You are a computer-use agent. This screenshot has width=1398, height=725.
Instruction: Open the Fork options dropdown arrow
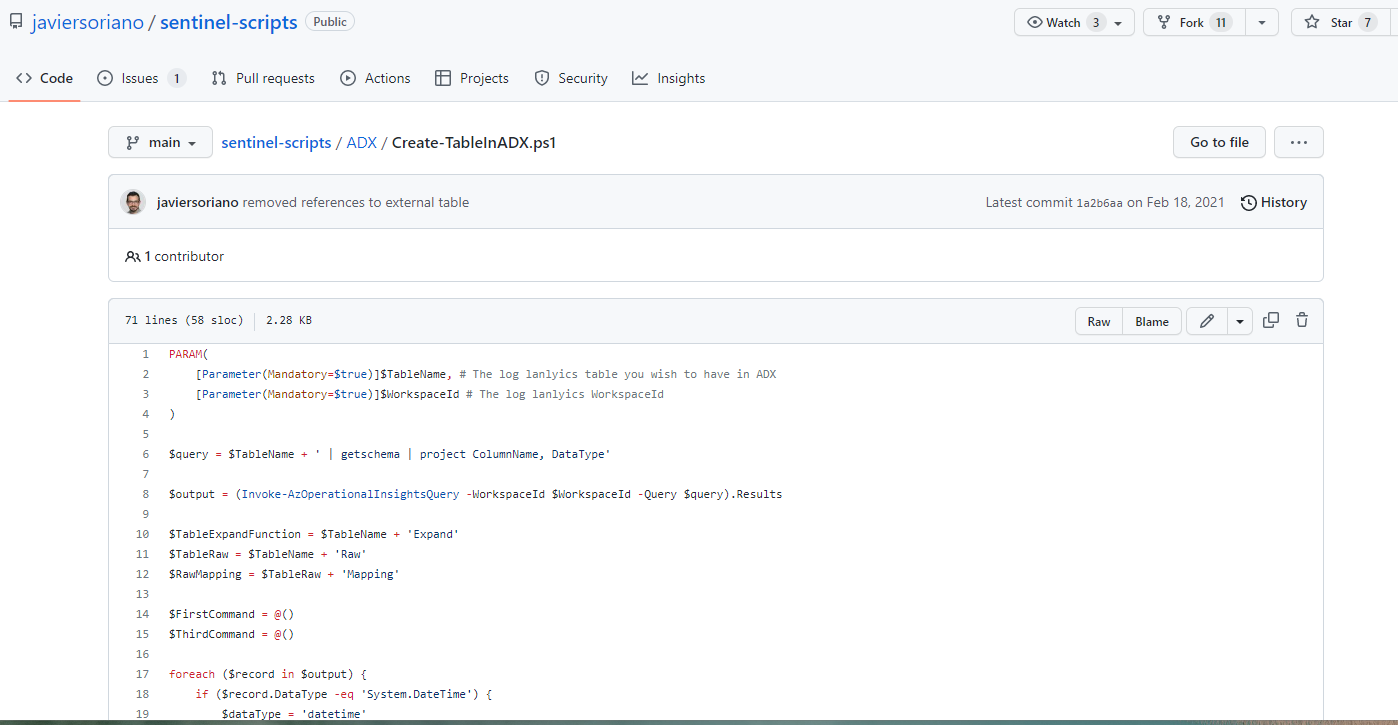pos(1262,22)
